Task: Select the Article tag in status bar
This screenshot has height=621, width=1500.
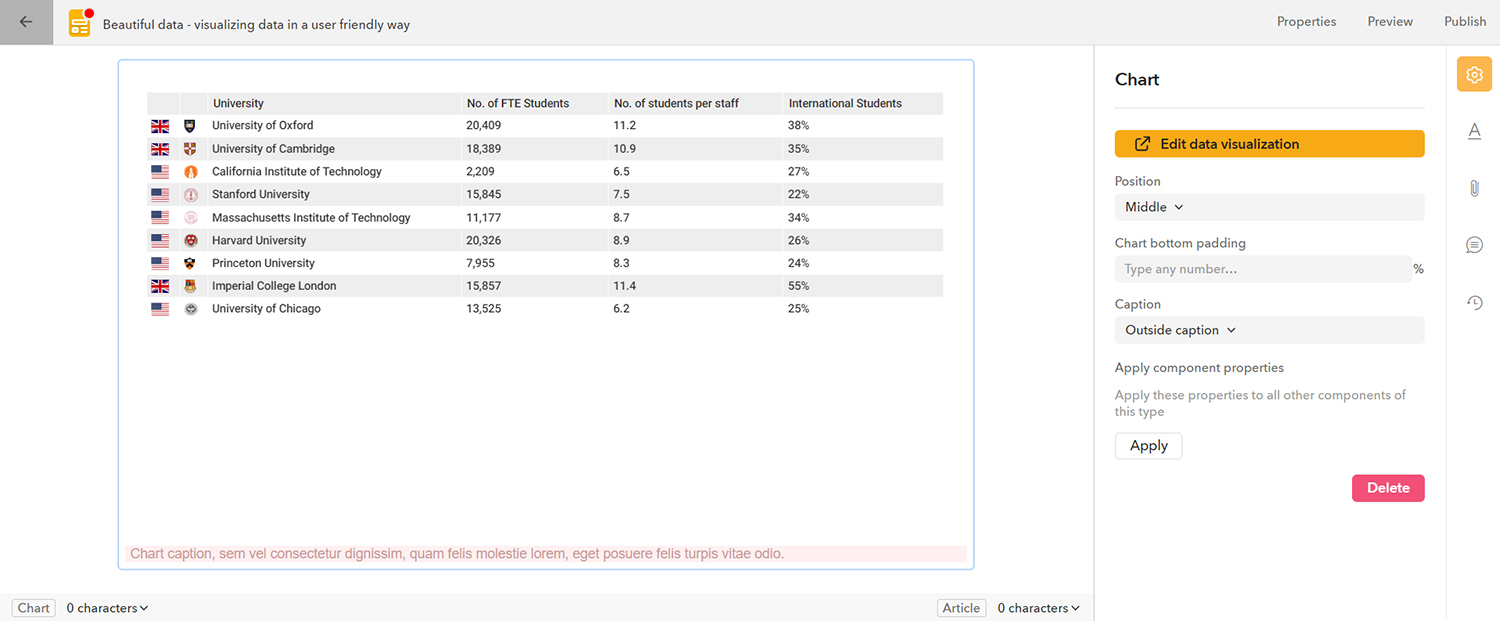Action: 961,608
